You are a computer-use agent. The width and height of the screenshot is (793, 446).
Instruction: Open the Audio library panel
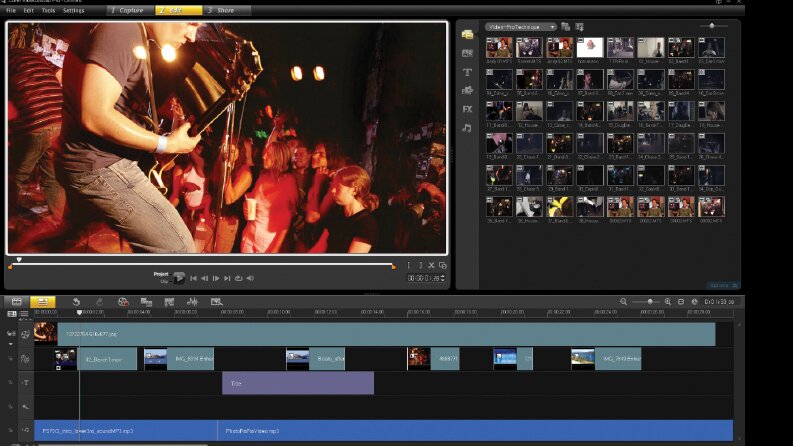[467, 128]
